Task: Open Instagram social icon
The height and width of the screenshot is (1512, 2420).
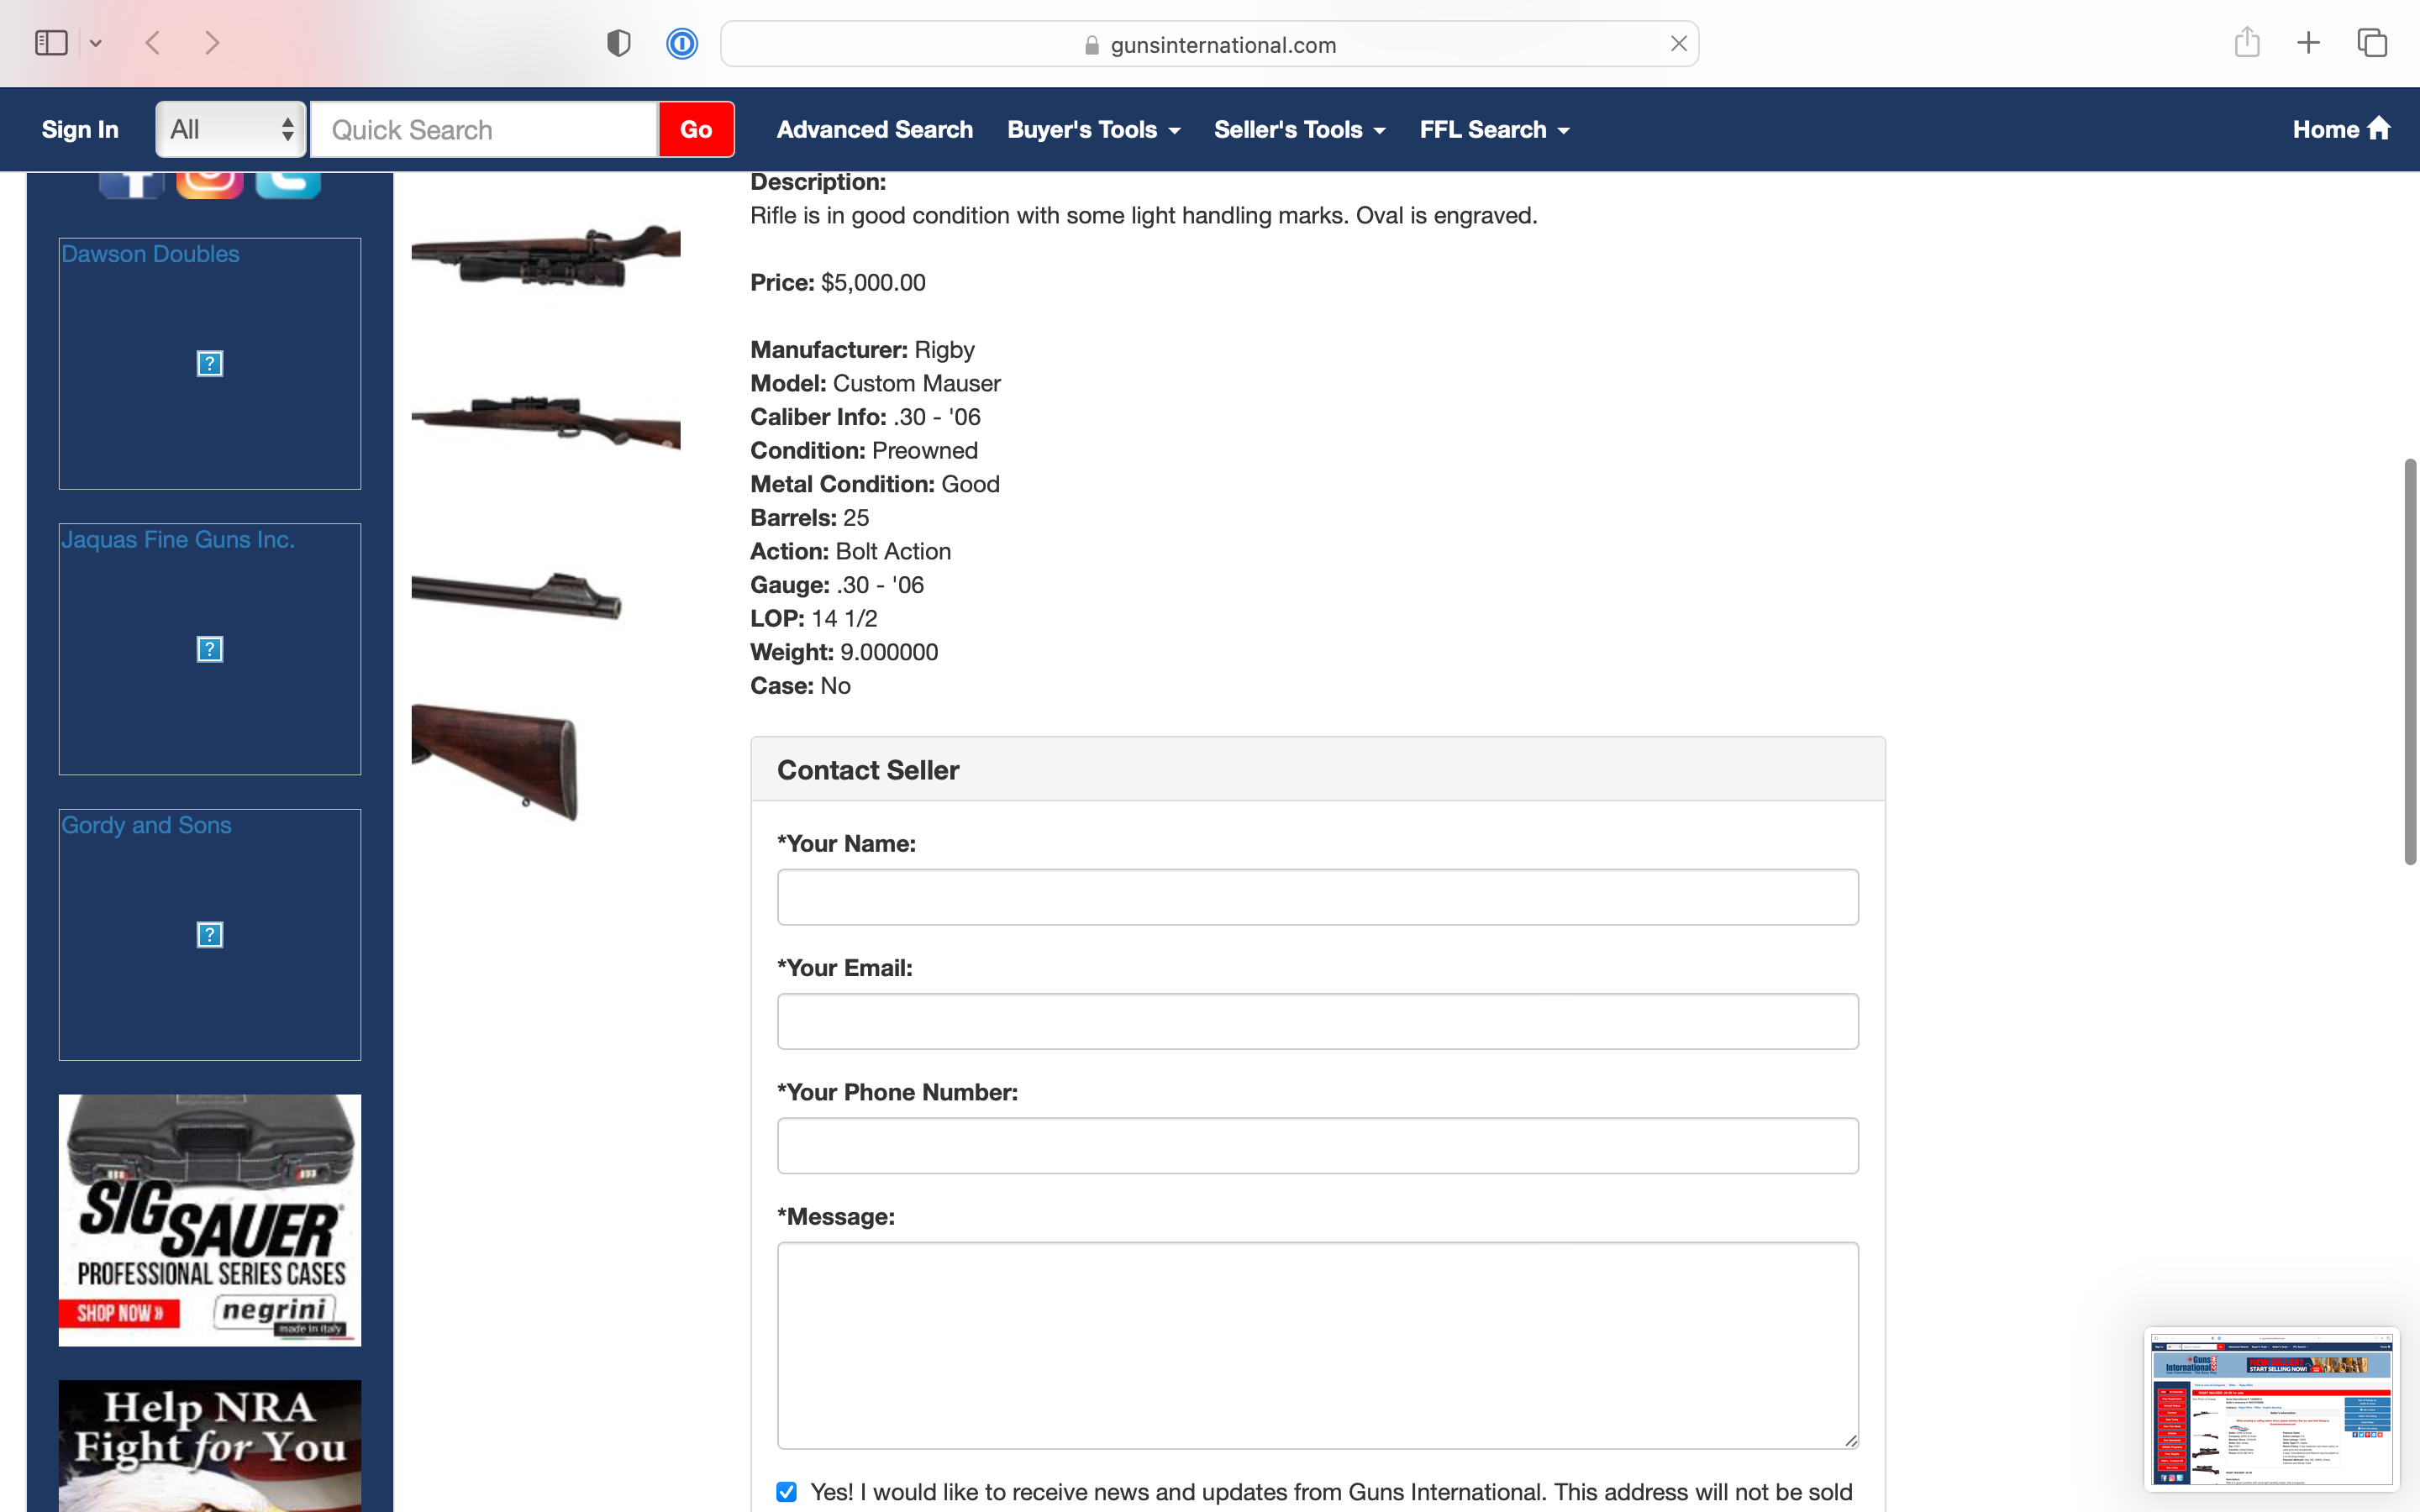Action: pyautogui.click(x=210, y=185)
